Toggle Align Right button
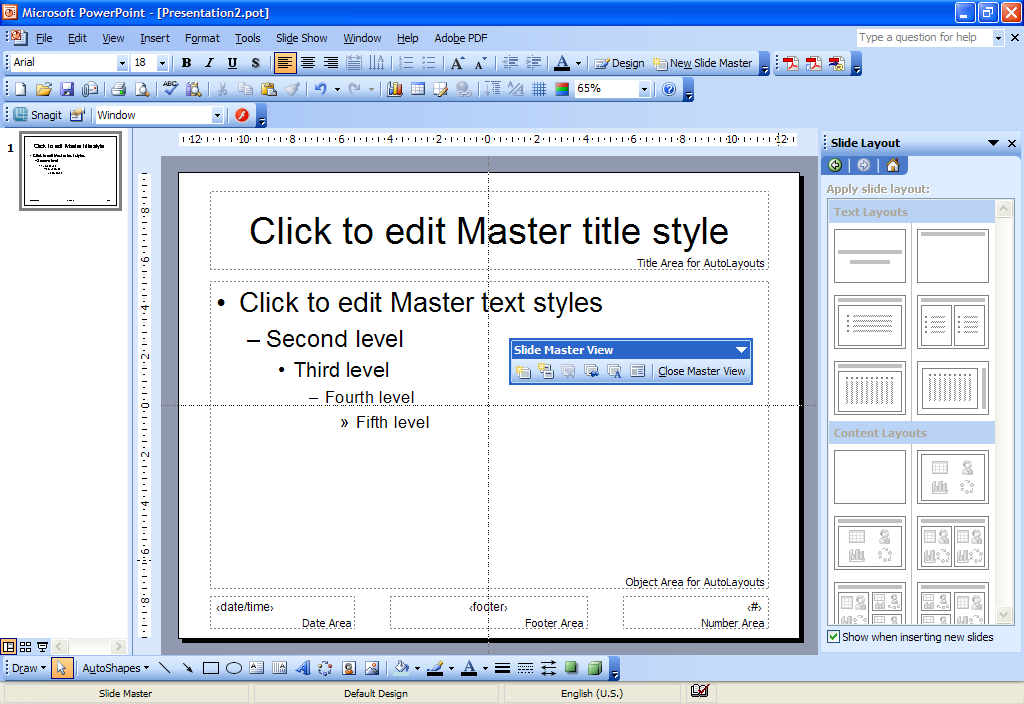Screen dimensions: 1024x704 (331, 63)
